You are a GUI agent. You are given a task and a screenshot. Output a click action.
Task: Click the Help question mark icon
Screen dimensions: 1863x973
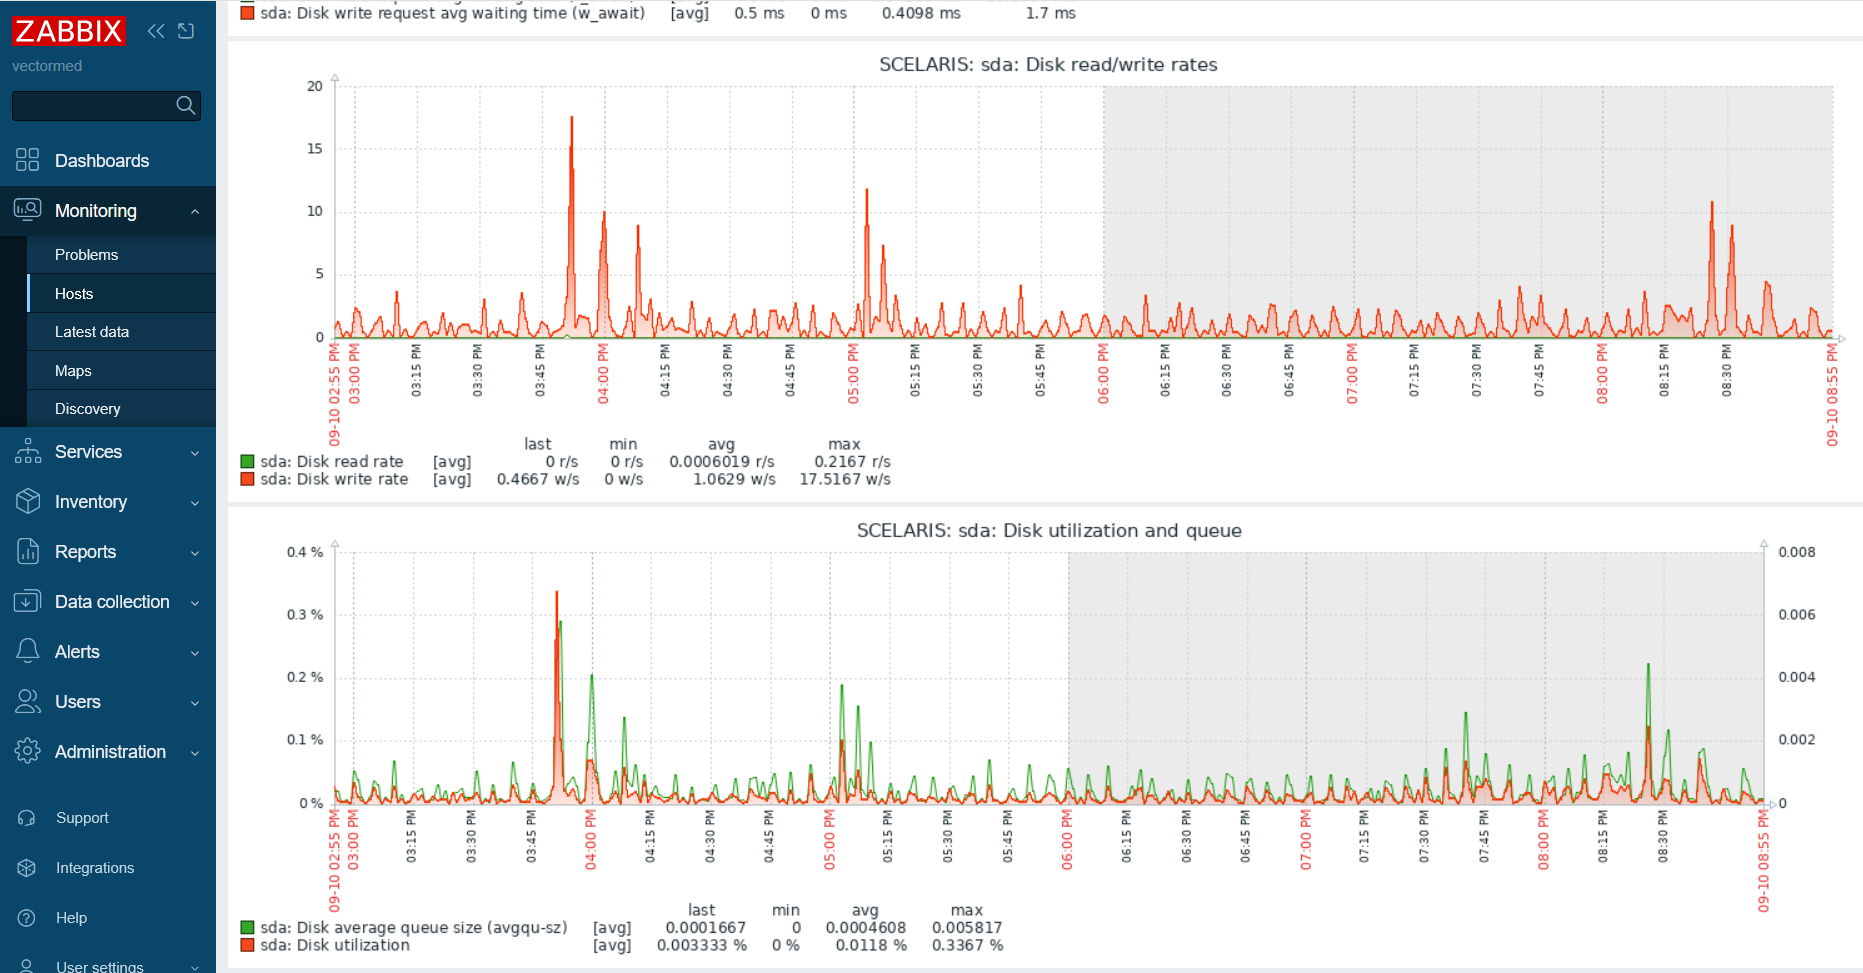pos(27,918)
